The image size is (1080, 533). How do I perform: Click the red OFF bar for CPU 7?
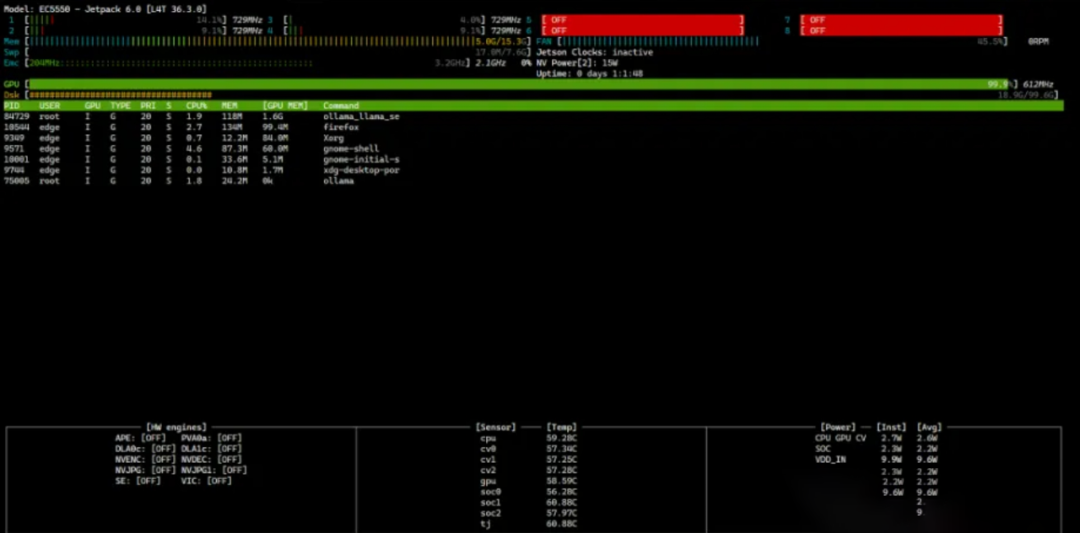[x=902, y=21]
